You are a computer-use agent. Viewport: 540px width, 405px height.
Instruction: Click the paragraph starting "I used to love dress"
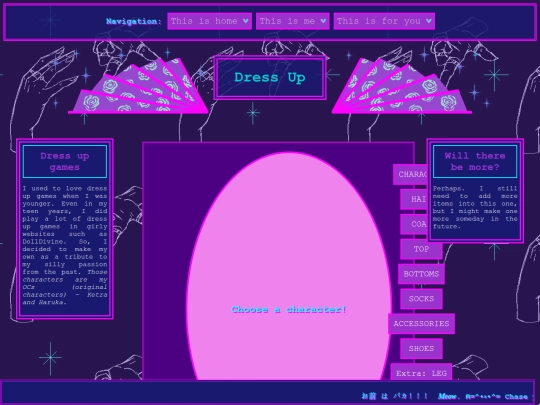[x=65, y=245]
